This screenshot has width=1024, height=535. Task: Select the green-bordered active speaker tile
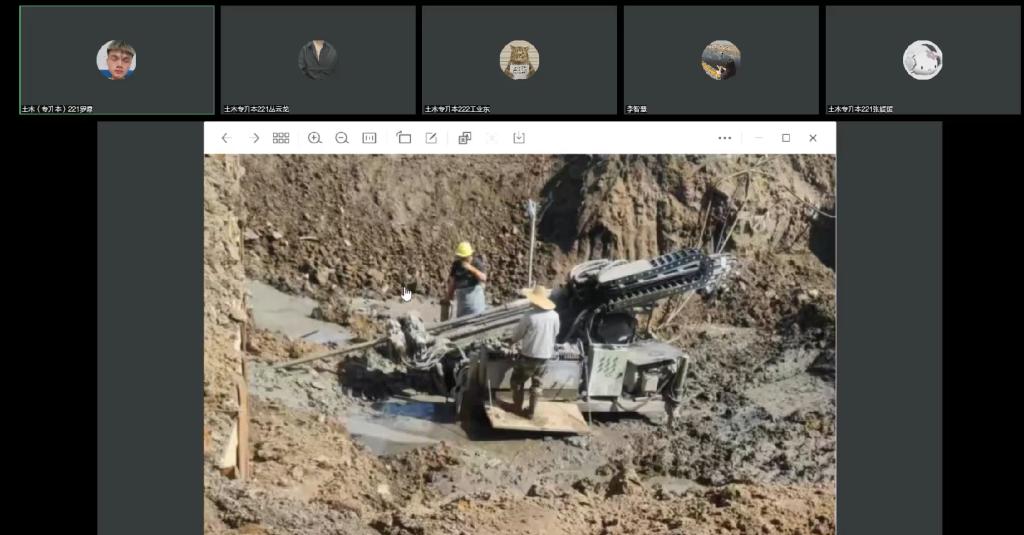click(117, 60)
